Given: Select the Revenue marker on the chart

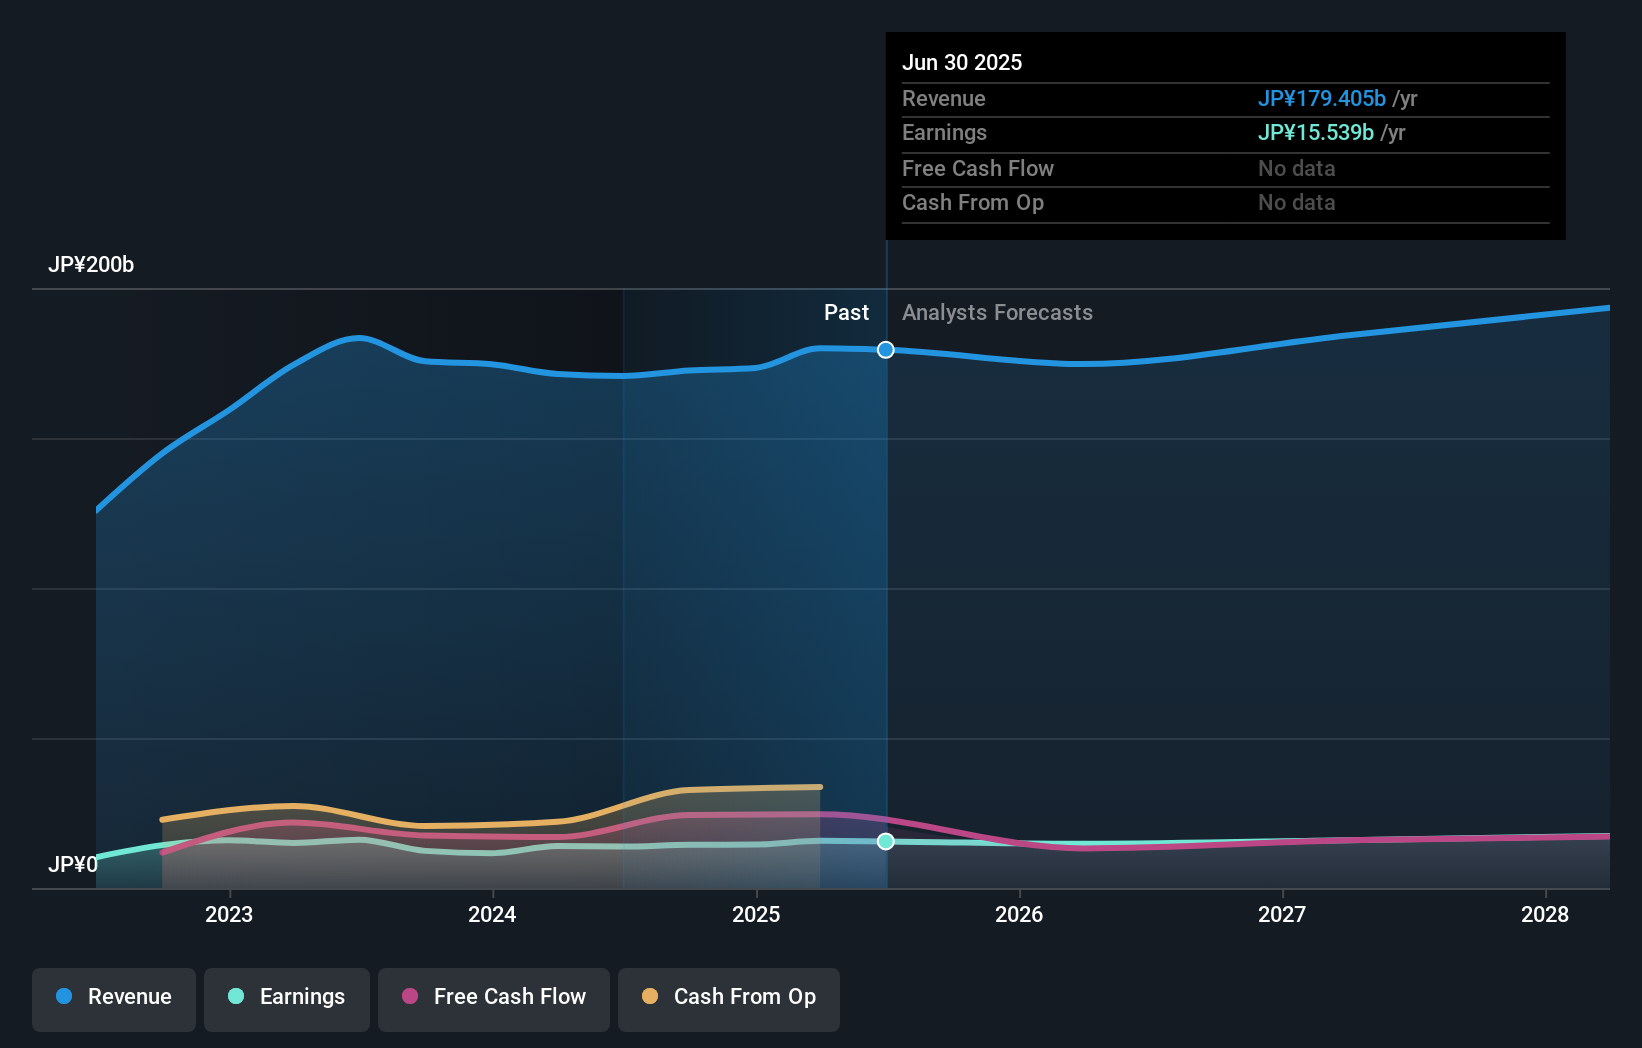Looking at the screenshot, I should pos(885,350).
